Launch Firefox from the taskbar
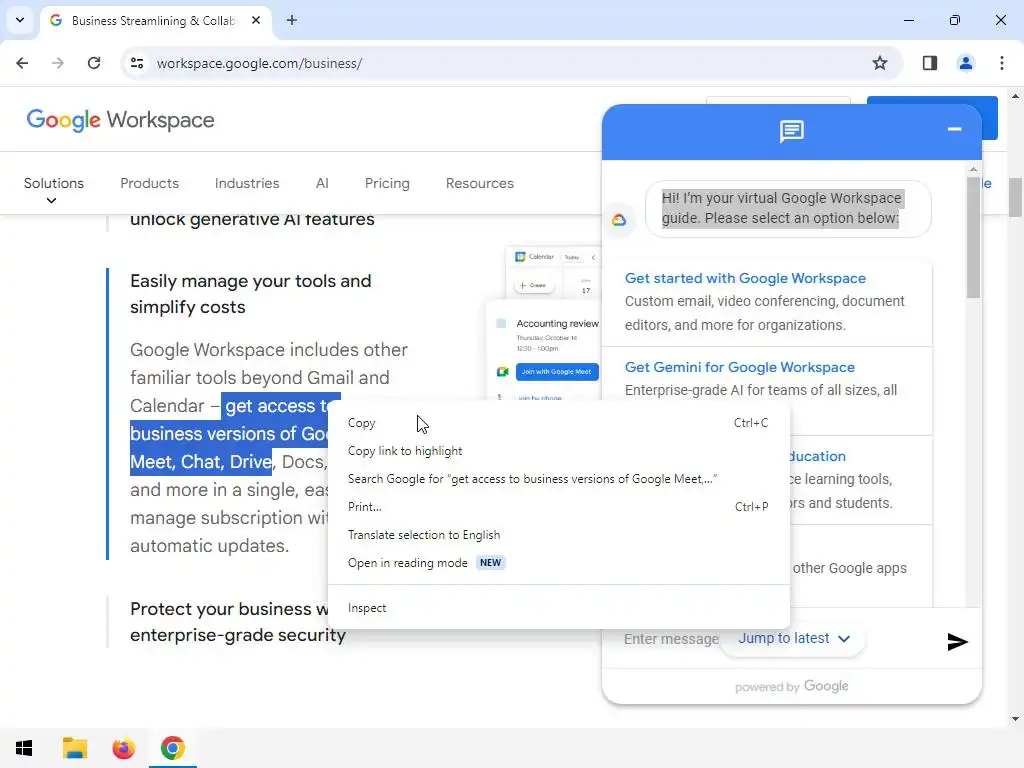Viewport: 1024px width, 768px height. 123,748
